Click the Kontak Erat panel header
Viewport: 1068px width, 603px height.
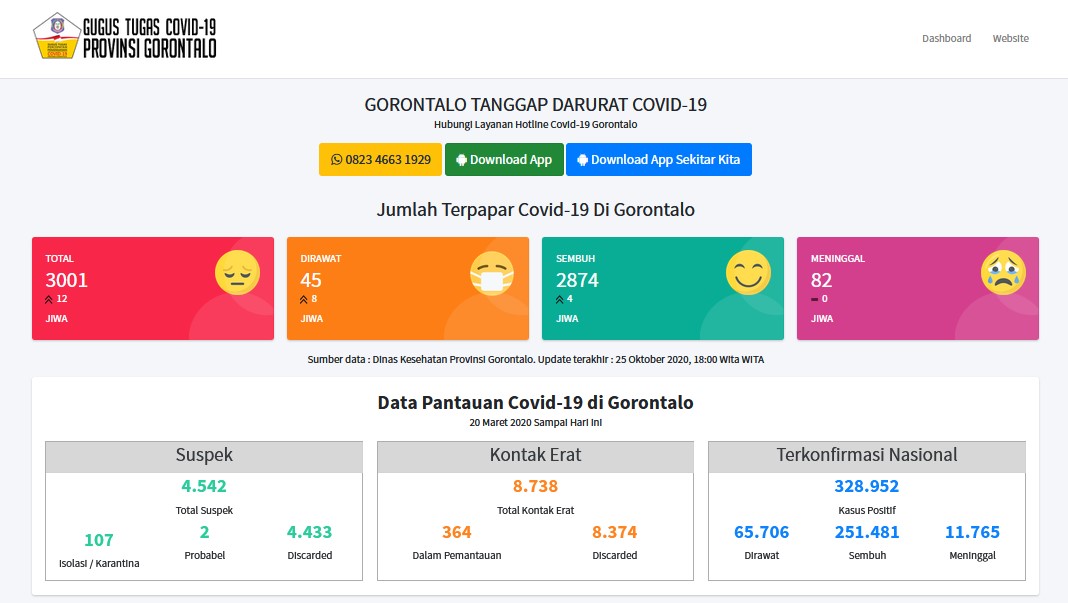point(535,456)
